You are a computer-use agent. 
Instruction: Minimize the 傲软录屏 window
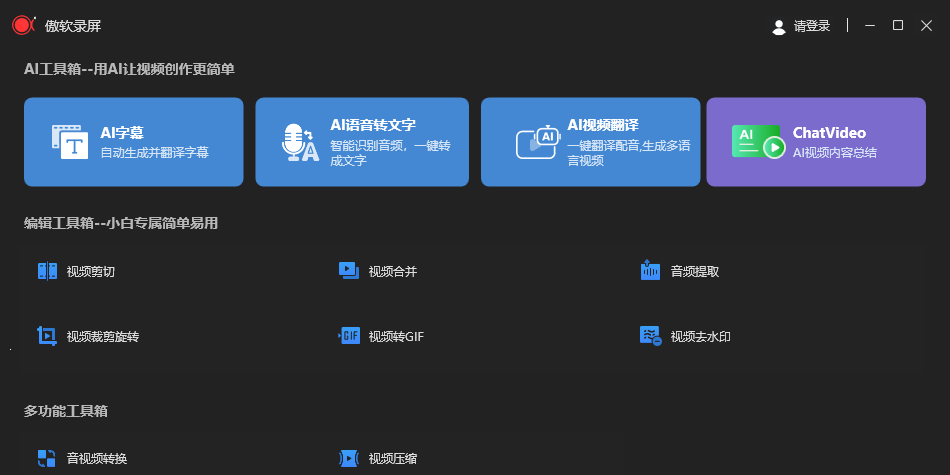(870, 25)
